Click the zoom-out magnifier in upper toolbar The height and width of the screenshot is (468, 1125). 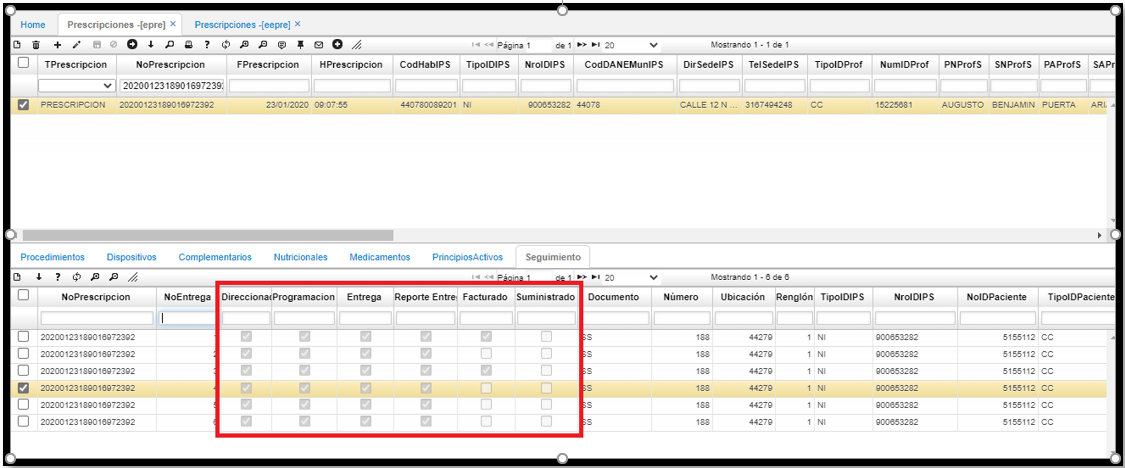[x=263, y=45]
